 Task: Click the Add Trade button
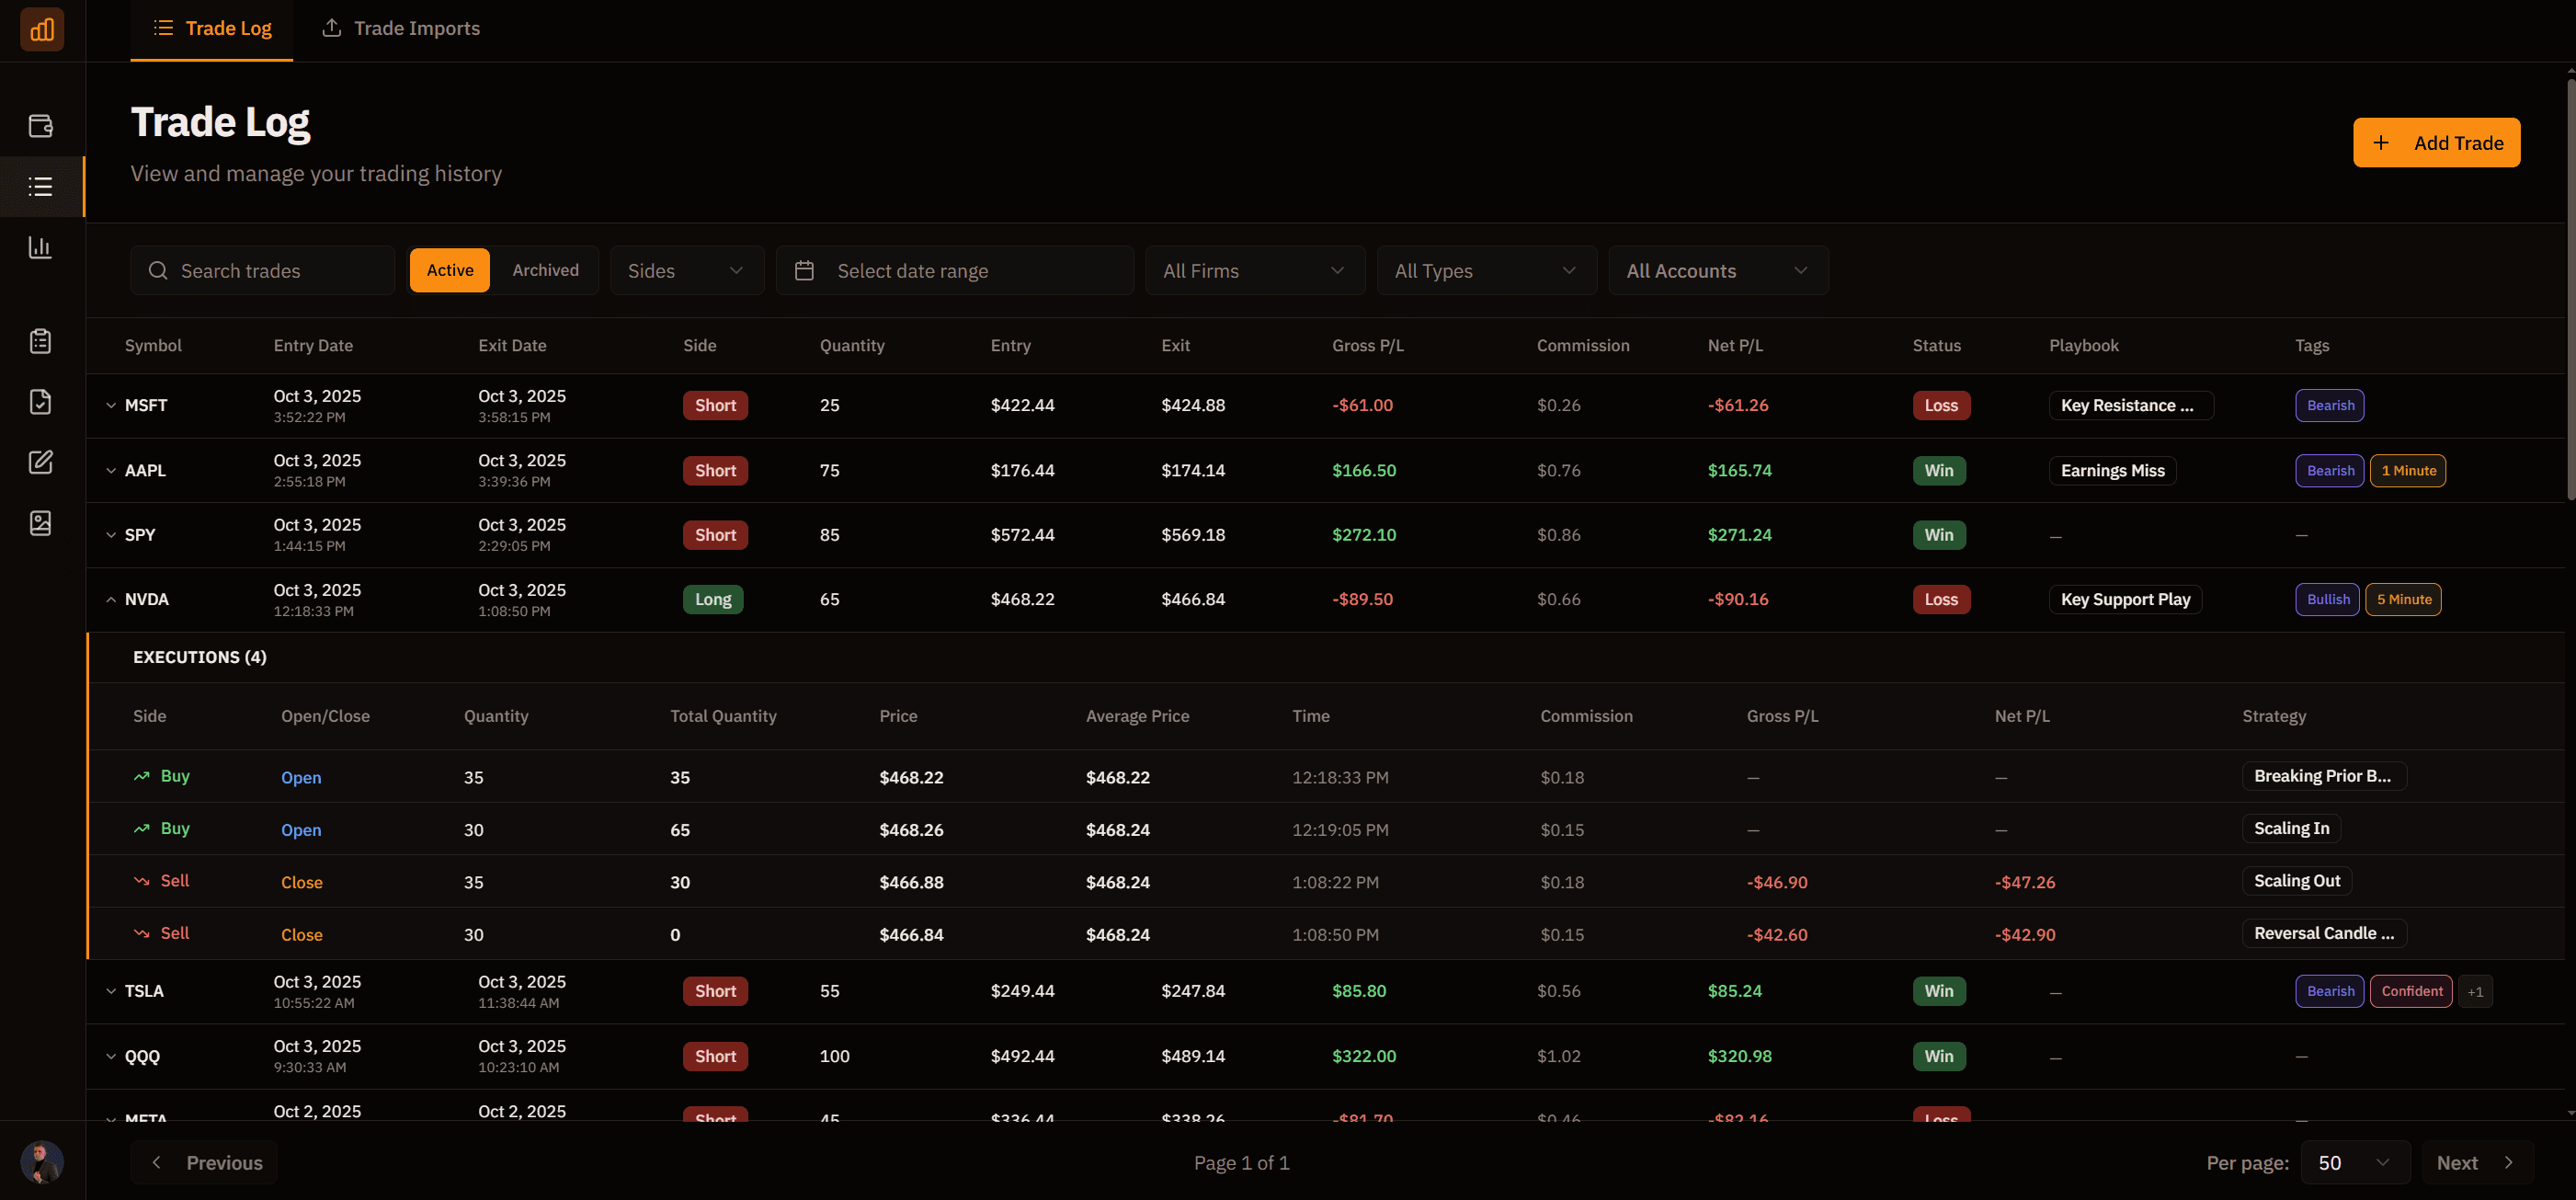click(2437, 142)
